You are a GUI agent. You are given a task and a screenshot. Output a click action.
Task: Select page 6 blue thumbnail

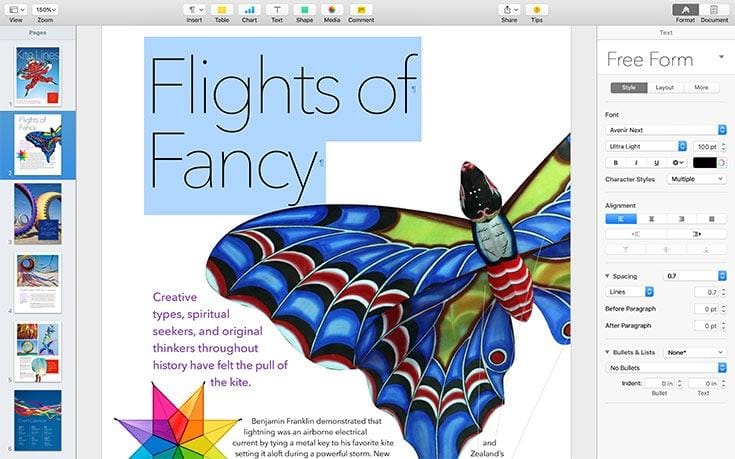tap(38, 420)
